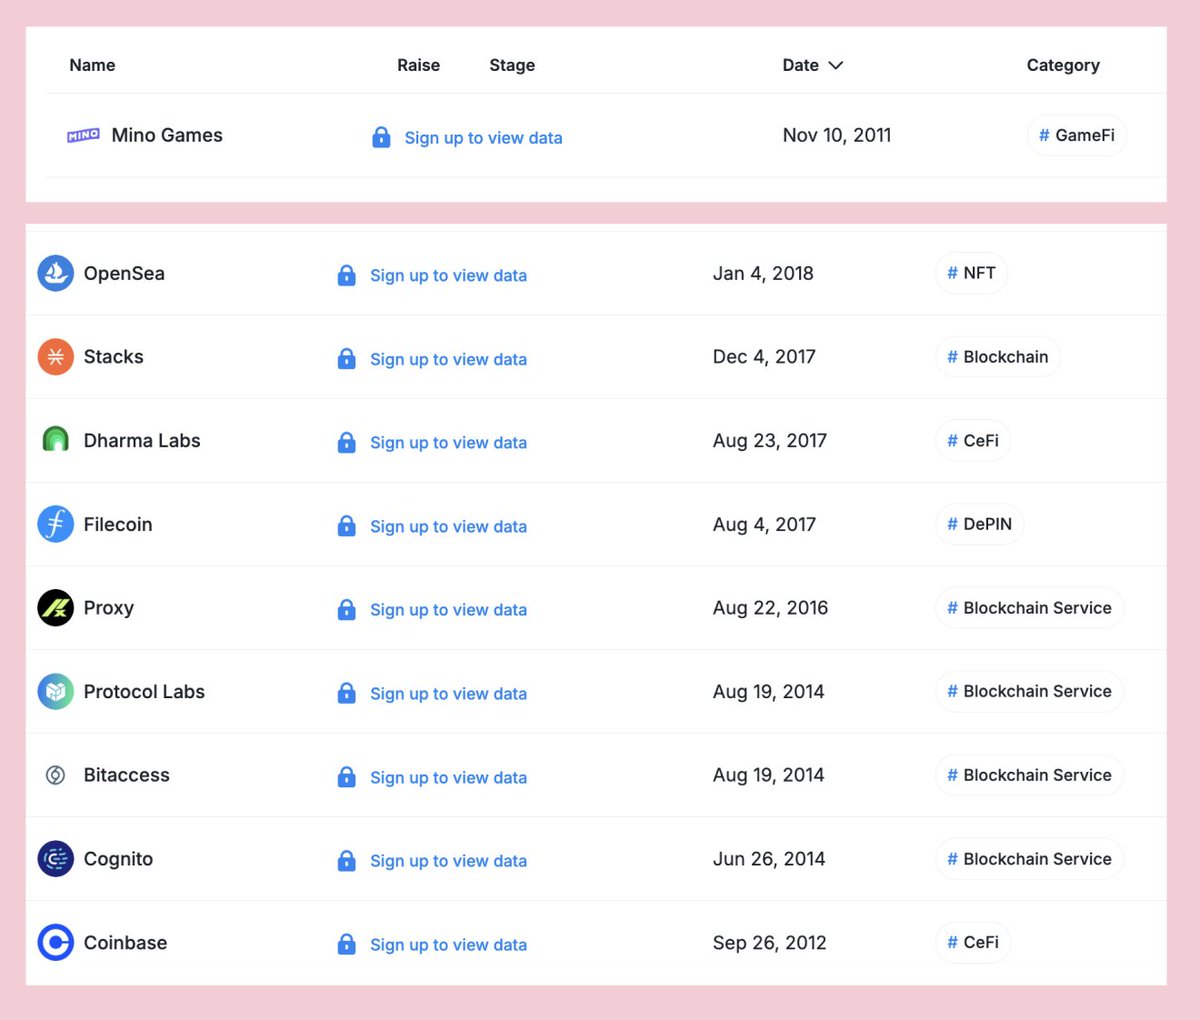Screen dimensions: 1200x1020
Task: Select the CeFi tag on Dharma Labs row
Action: click(973, 440)
